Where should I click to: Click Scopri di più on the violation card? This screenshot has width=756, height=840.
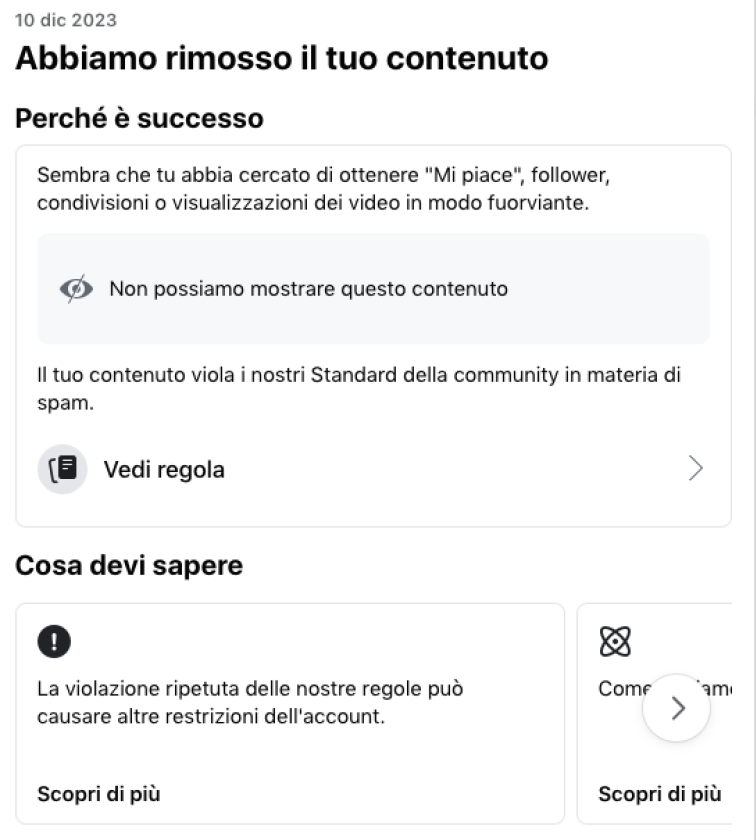pos(99,794)
